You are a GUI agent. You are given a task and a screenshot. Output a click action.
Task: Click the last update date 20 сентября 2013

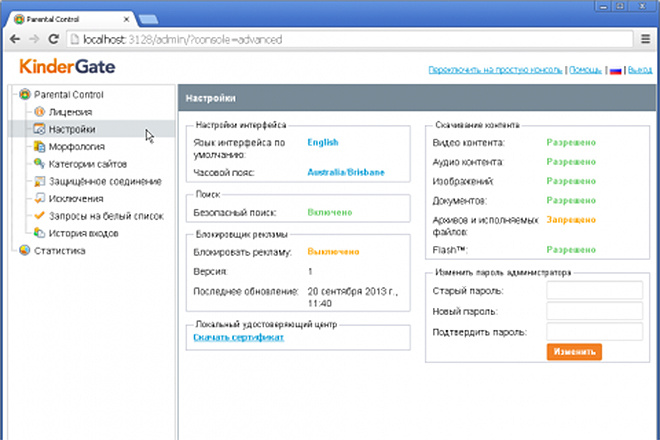point(352,297)
